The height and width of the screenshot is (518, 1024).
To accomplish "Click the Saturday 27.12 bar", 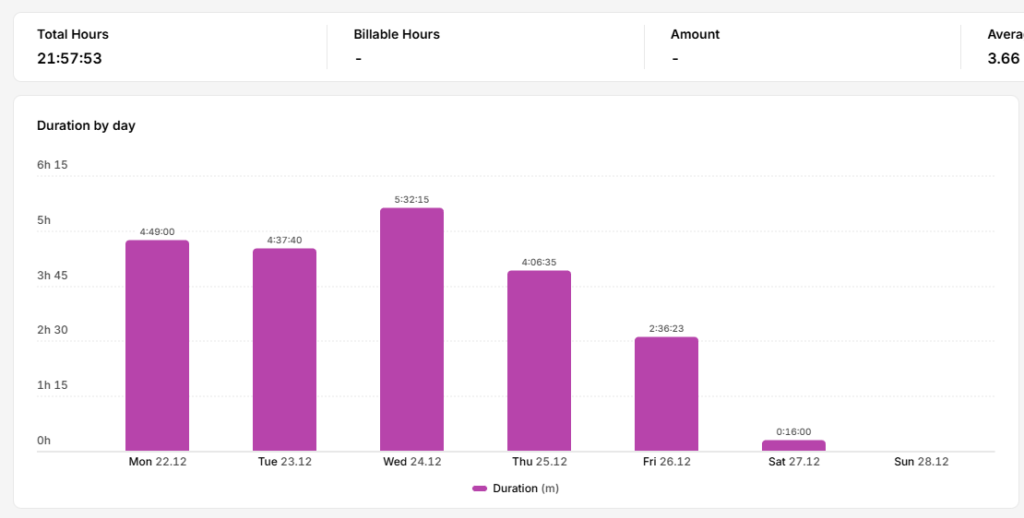I will (794, 445).
